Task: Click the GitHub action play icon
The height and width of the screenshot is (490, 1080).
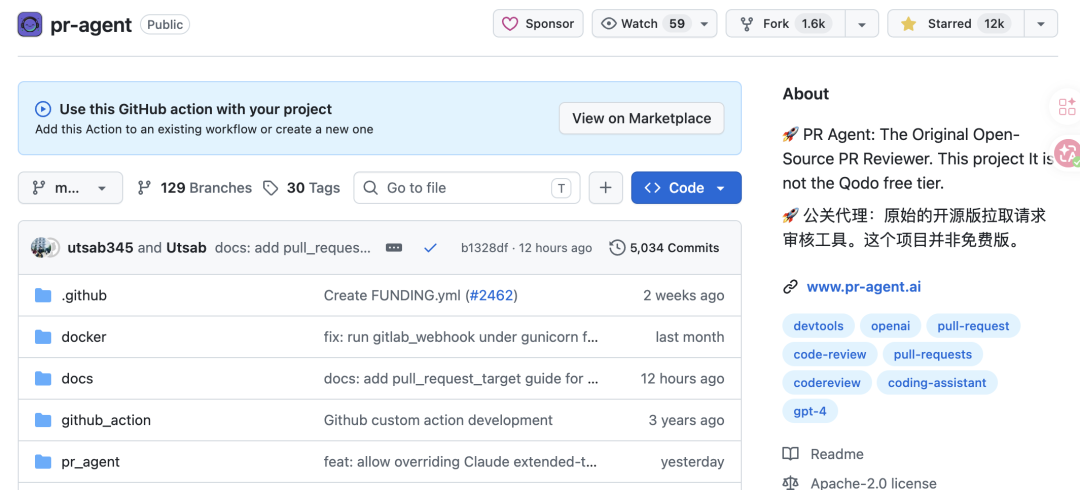Action: 43,109
